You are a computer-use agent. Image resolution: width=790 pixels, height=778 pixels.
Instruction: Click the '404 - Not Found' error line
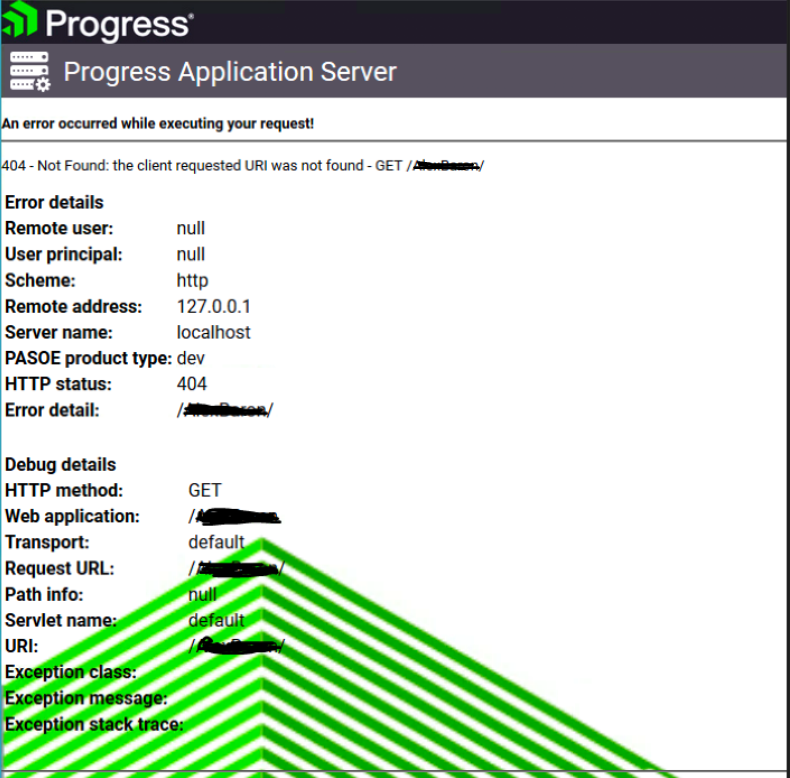click(x=243, y=165)
